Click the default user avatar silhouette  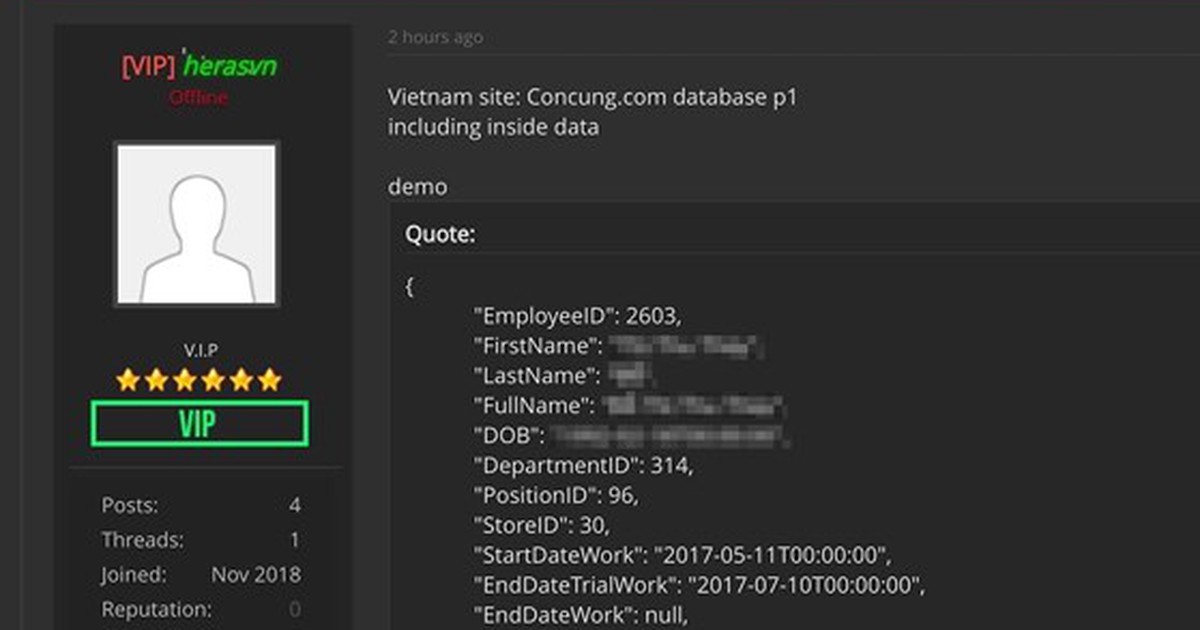coord(197,224)
